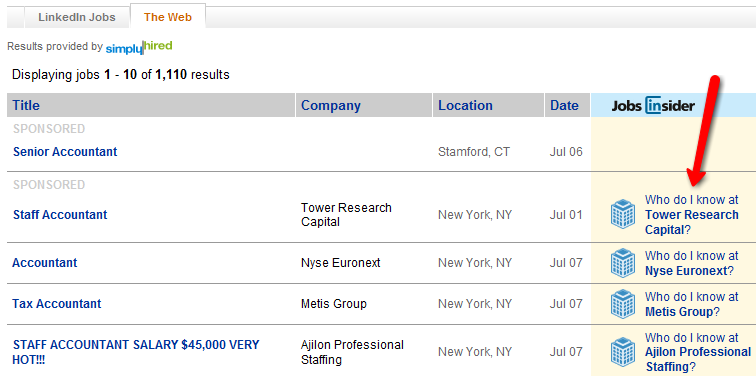Open the Staff Accountant job at Tower Research
Viewport: 756px width, 376px height.
click(60, 215)
